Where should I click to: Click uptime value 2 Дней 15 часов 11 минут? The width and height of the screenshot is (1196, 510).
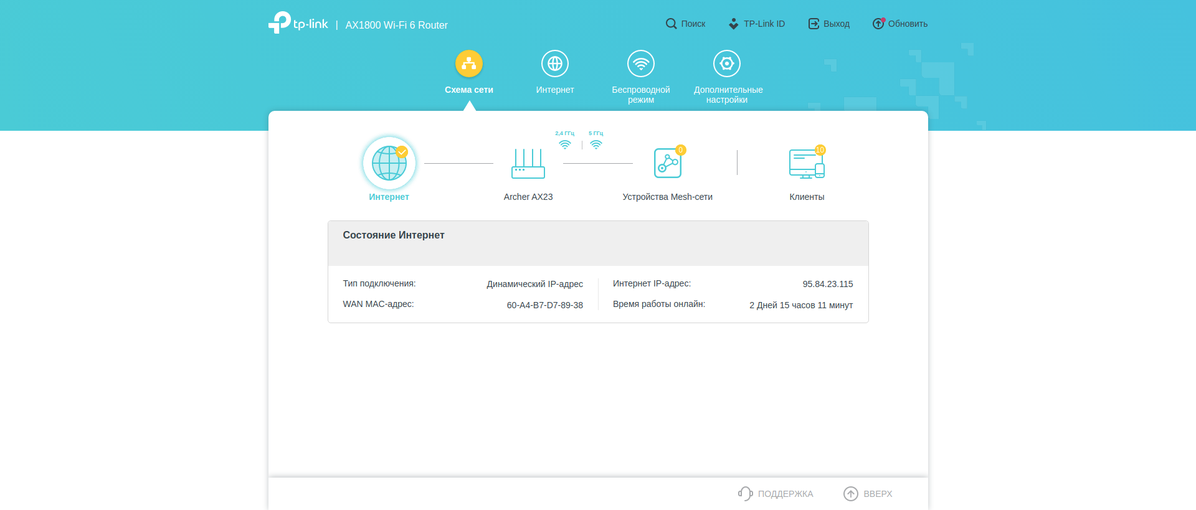[x=802, y=305]
